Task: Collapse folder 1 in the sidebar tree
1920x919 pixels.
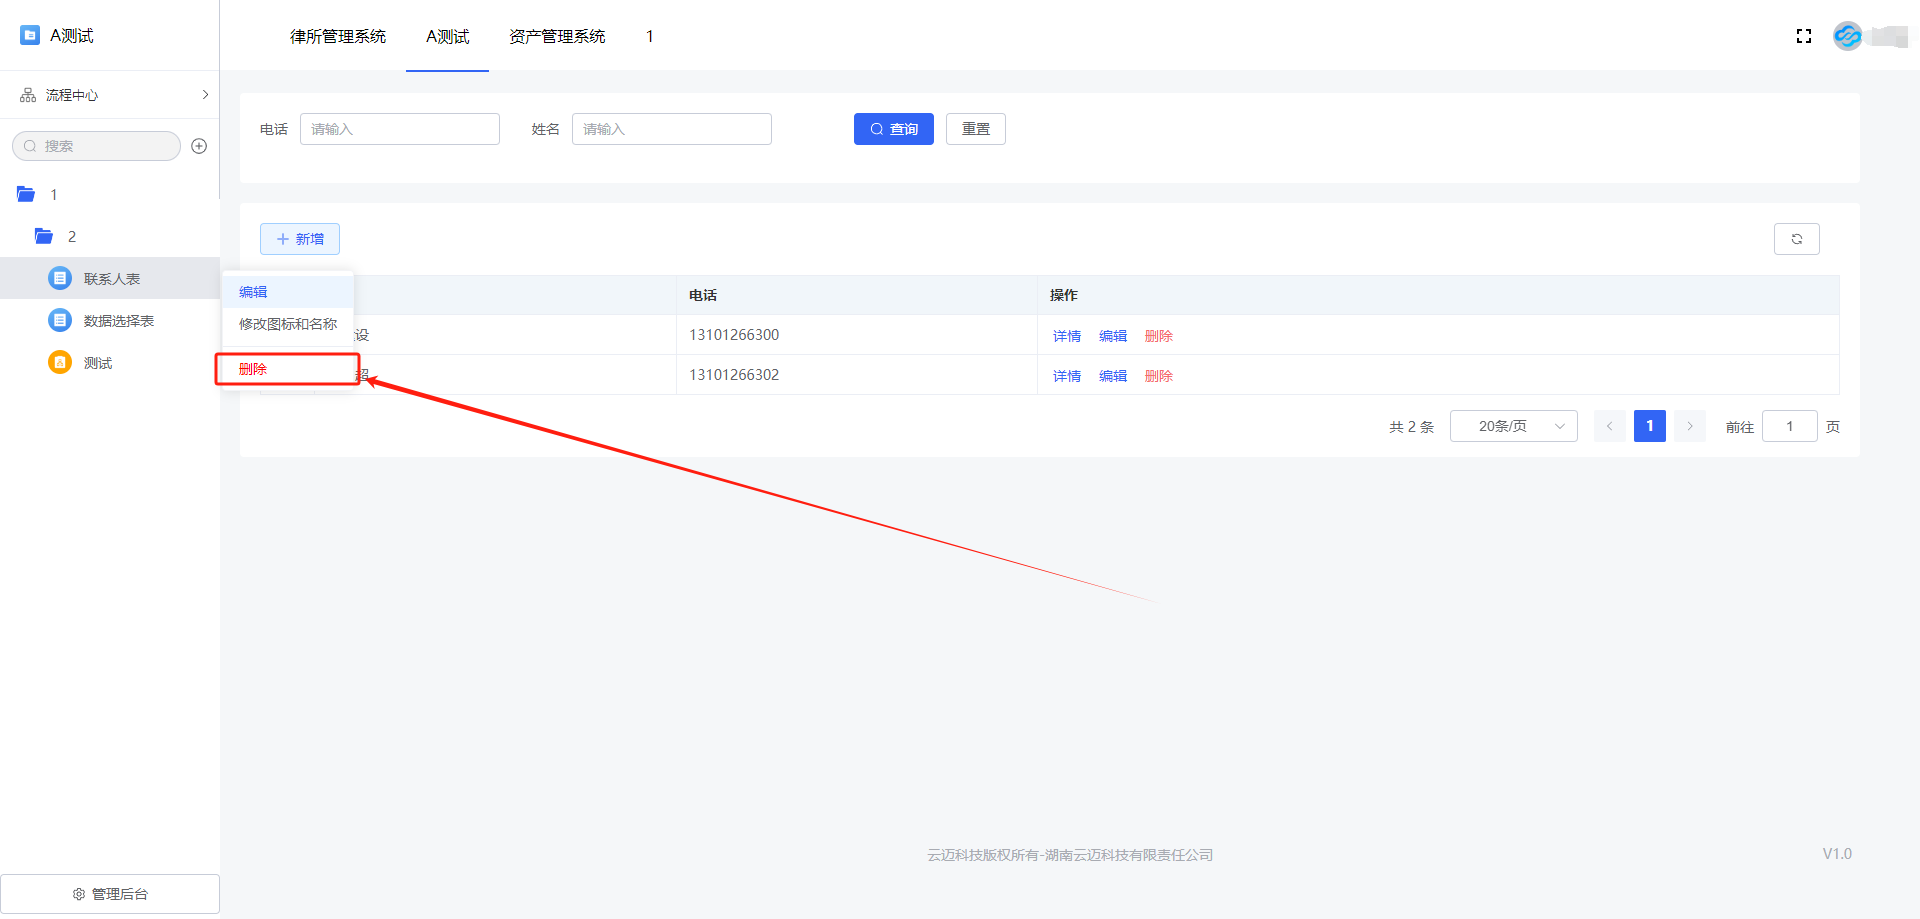Action: coord(27,195)
